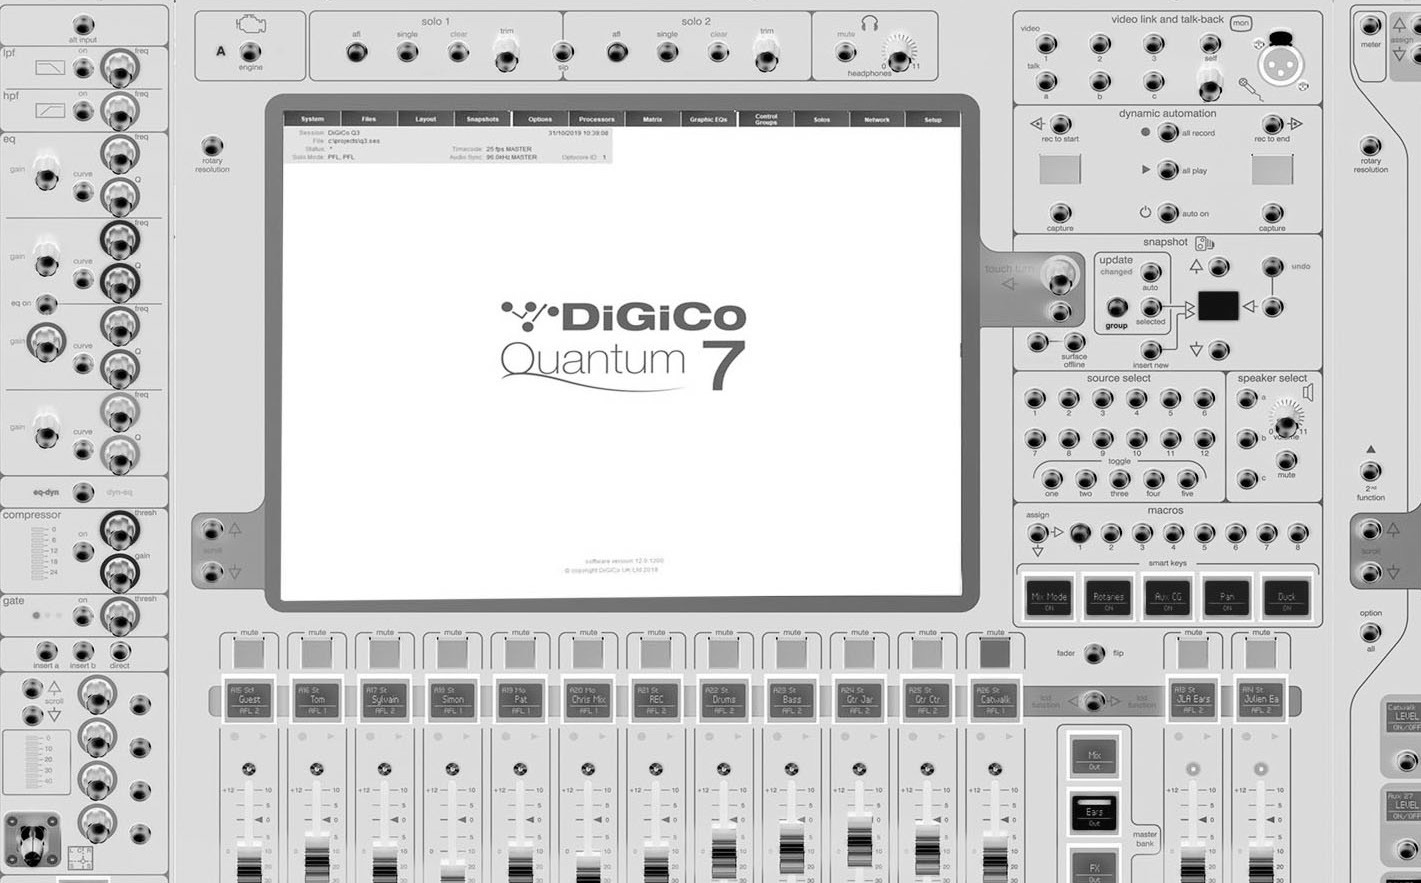The height and width of the screenshot is (883, 1421).
Task: Click the solo 1 afl button
Action: click(x=357, y=53)
